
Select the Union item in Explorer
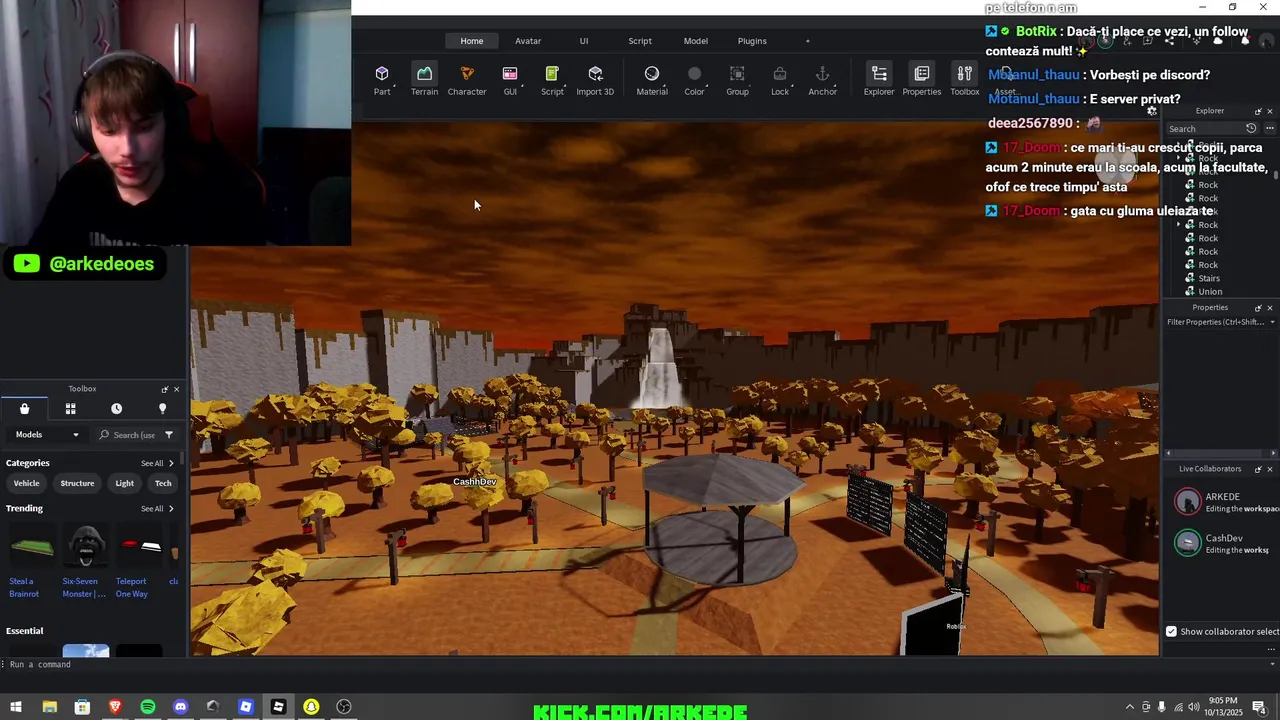(x=1209, y=291)
